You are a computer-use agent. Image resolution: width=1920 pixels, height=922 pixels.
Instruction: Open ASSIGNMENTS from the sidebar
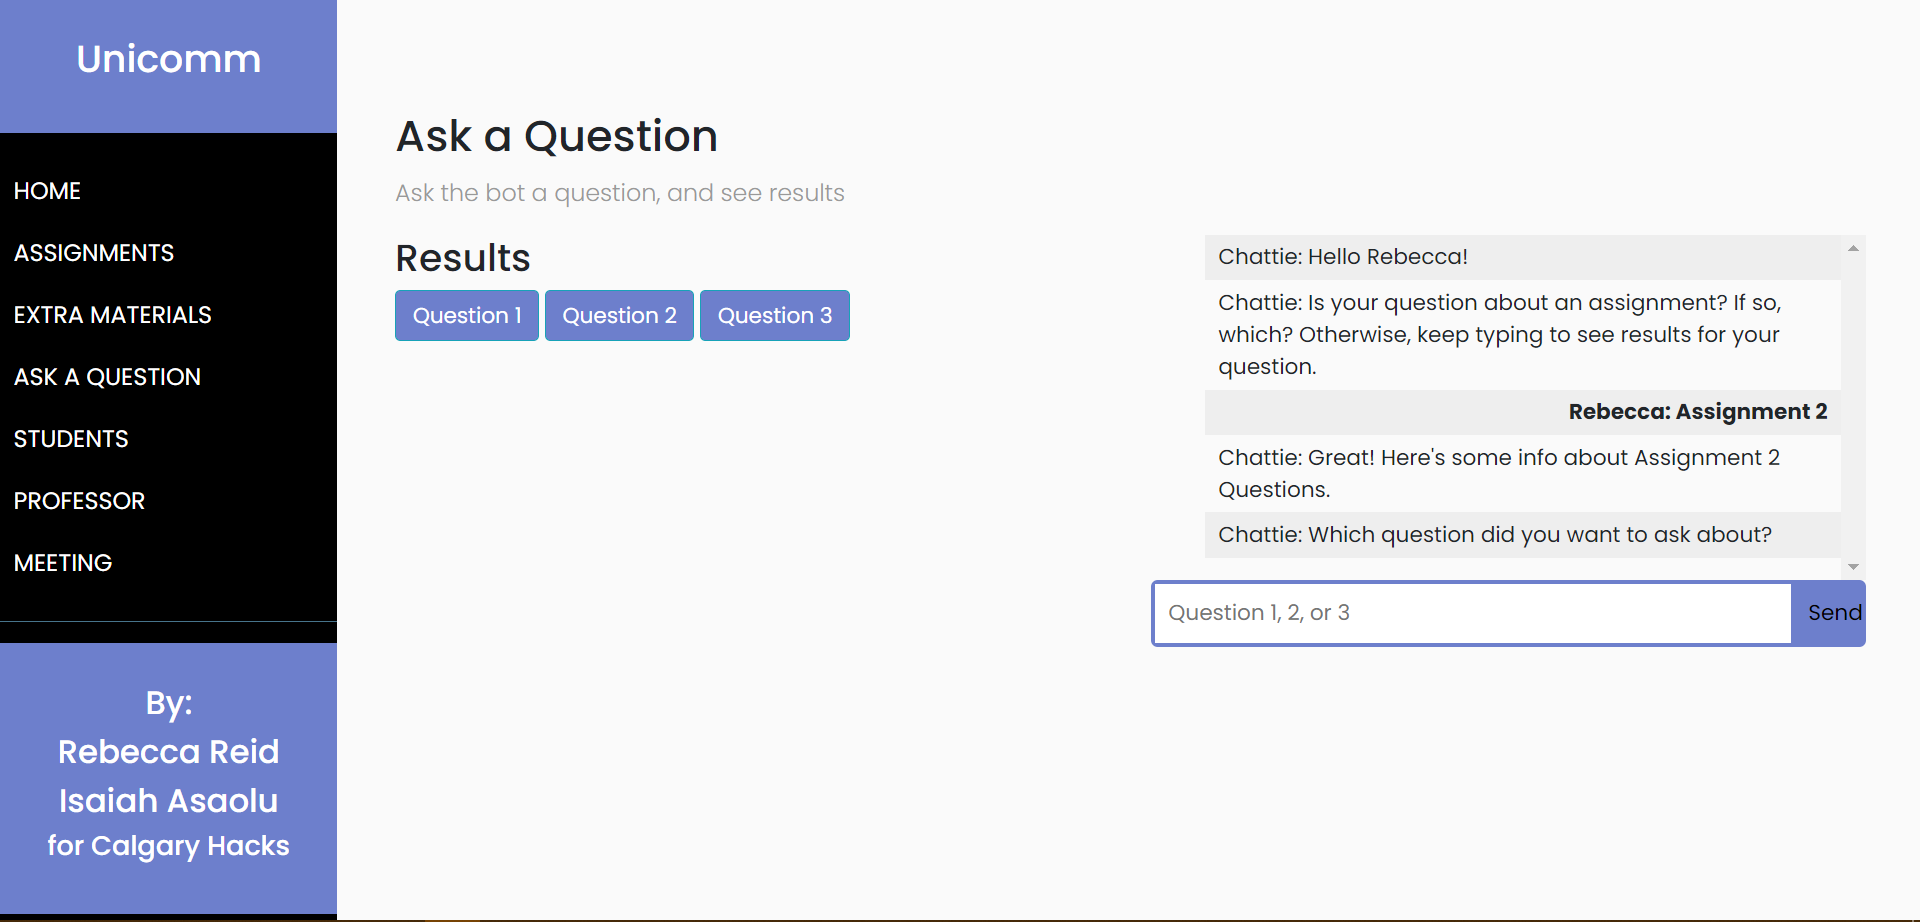coord(94,253)
